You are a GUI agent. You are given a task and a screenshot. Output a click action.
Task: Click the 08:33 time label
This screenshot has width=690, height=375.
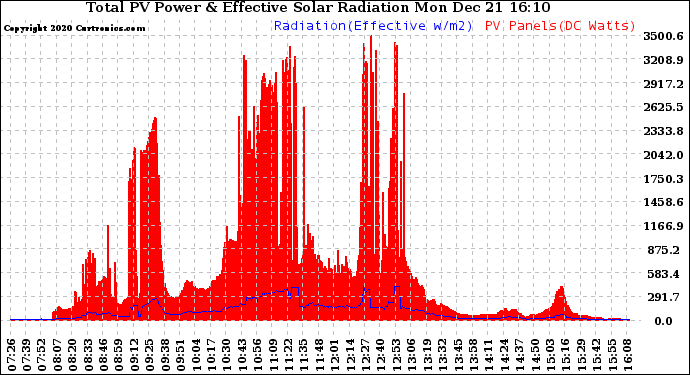(88, 355)
